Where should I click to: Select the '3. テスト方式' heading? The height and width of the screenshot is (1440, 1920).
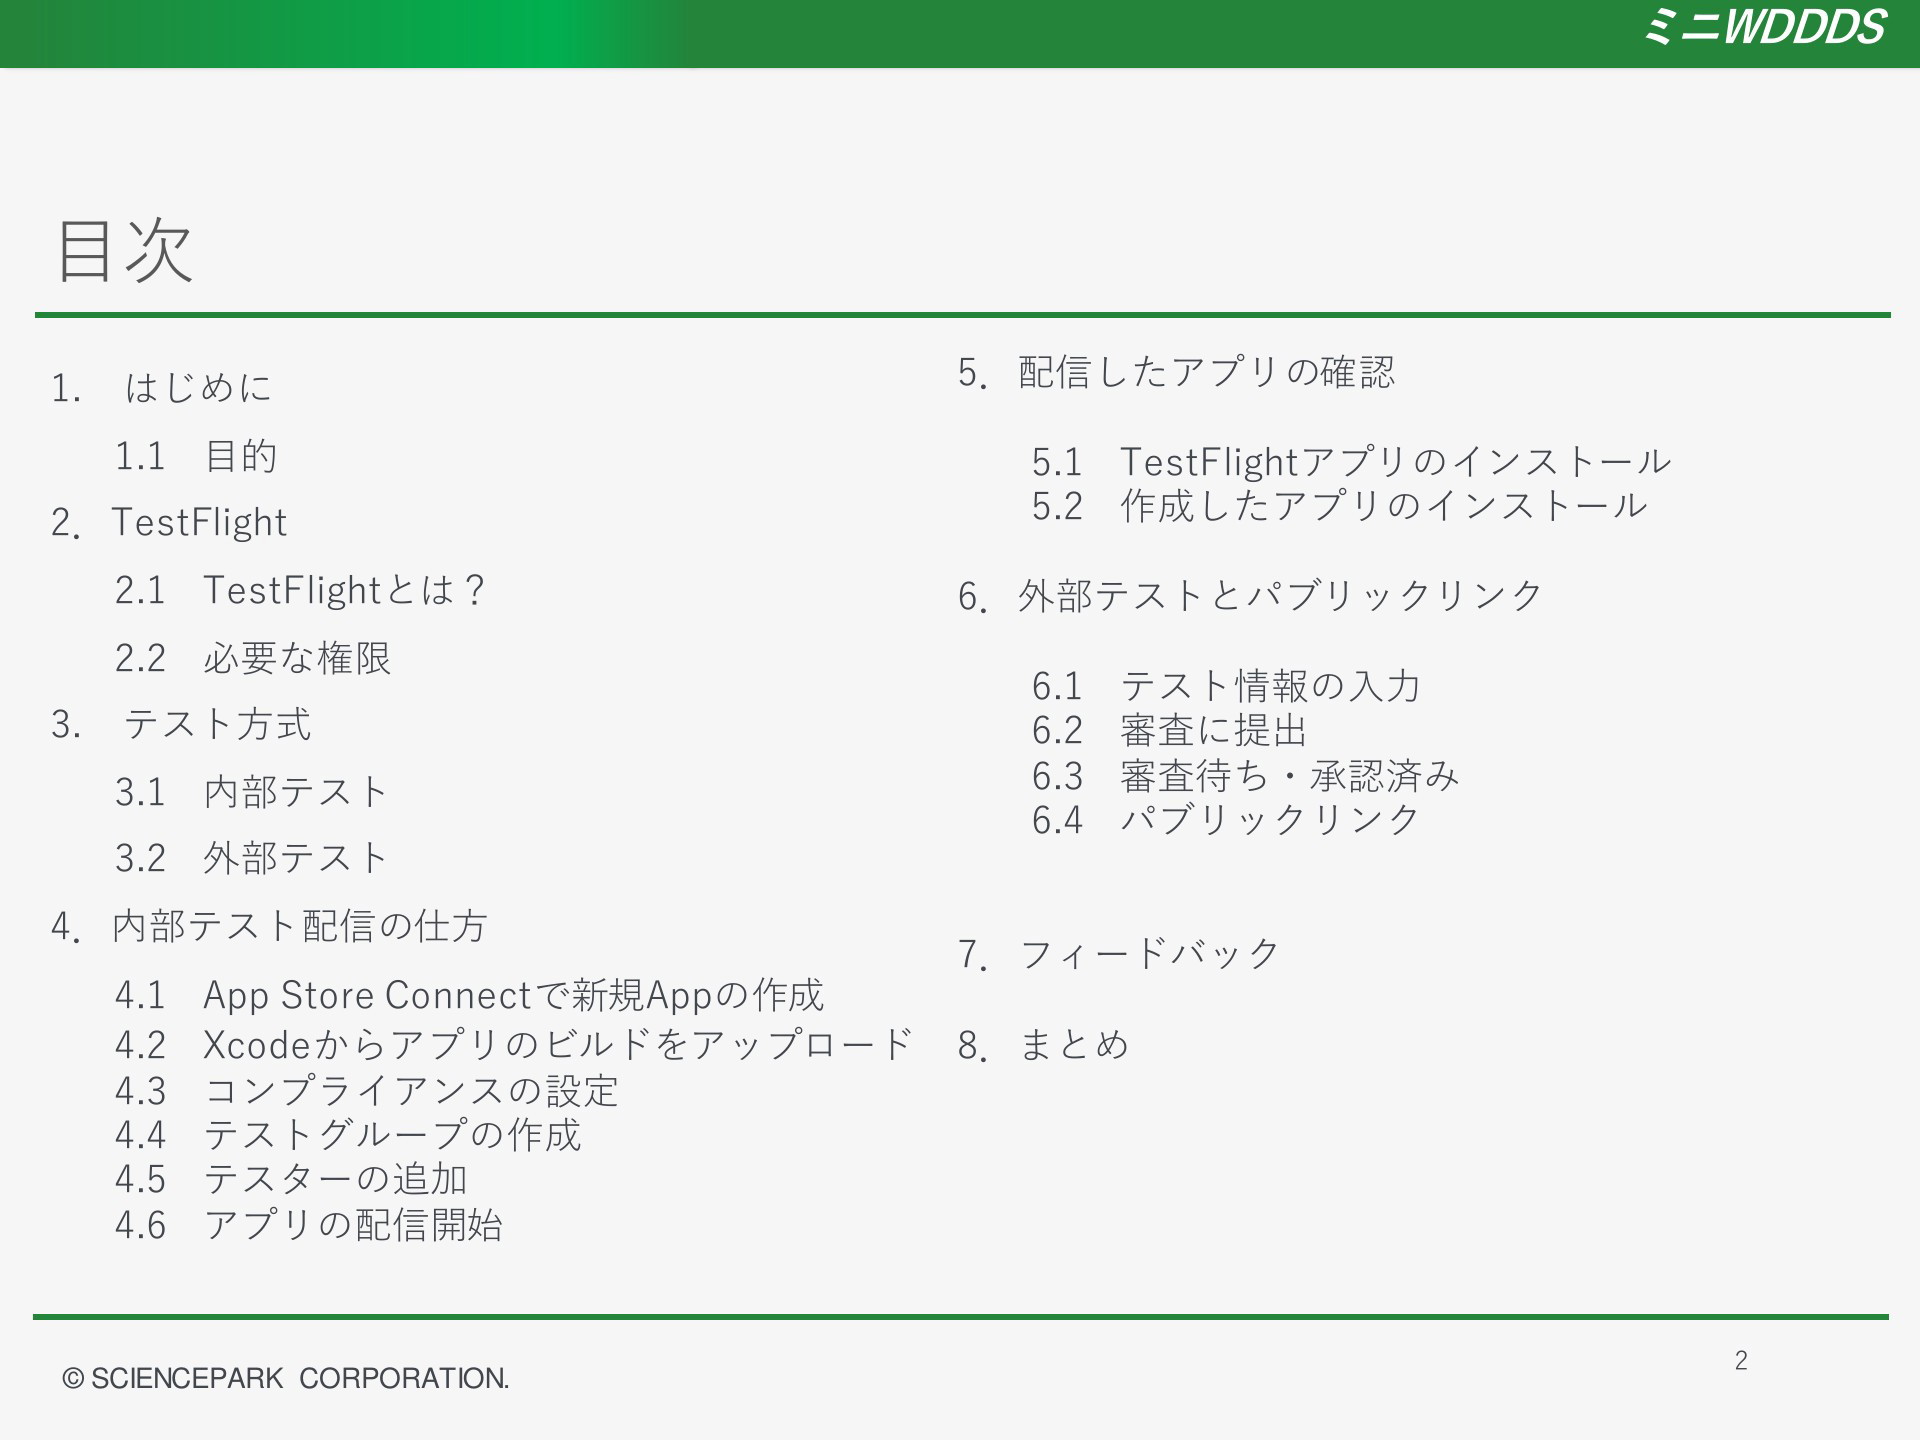coord(181,724)
